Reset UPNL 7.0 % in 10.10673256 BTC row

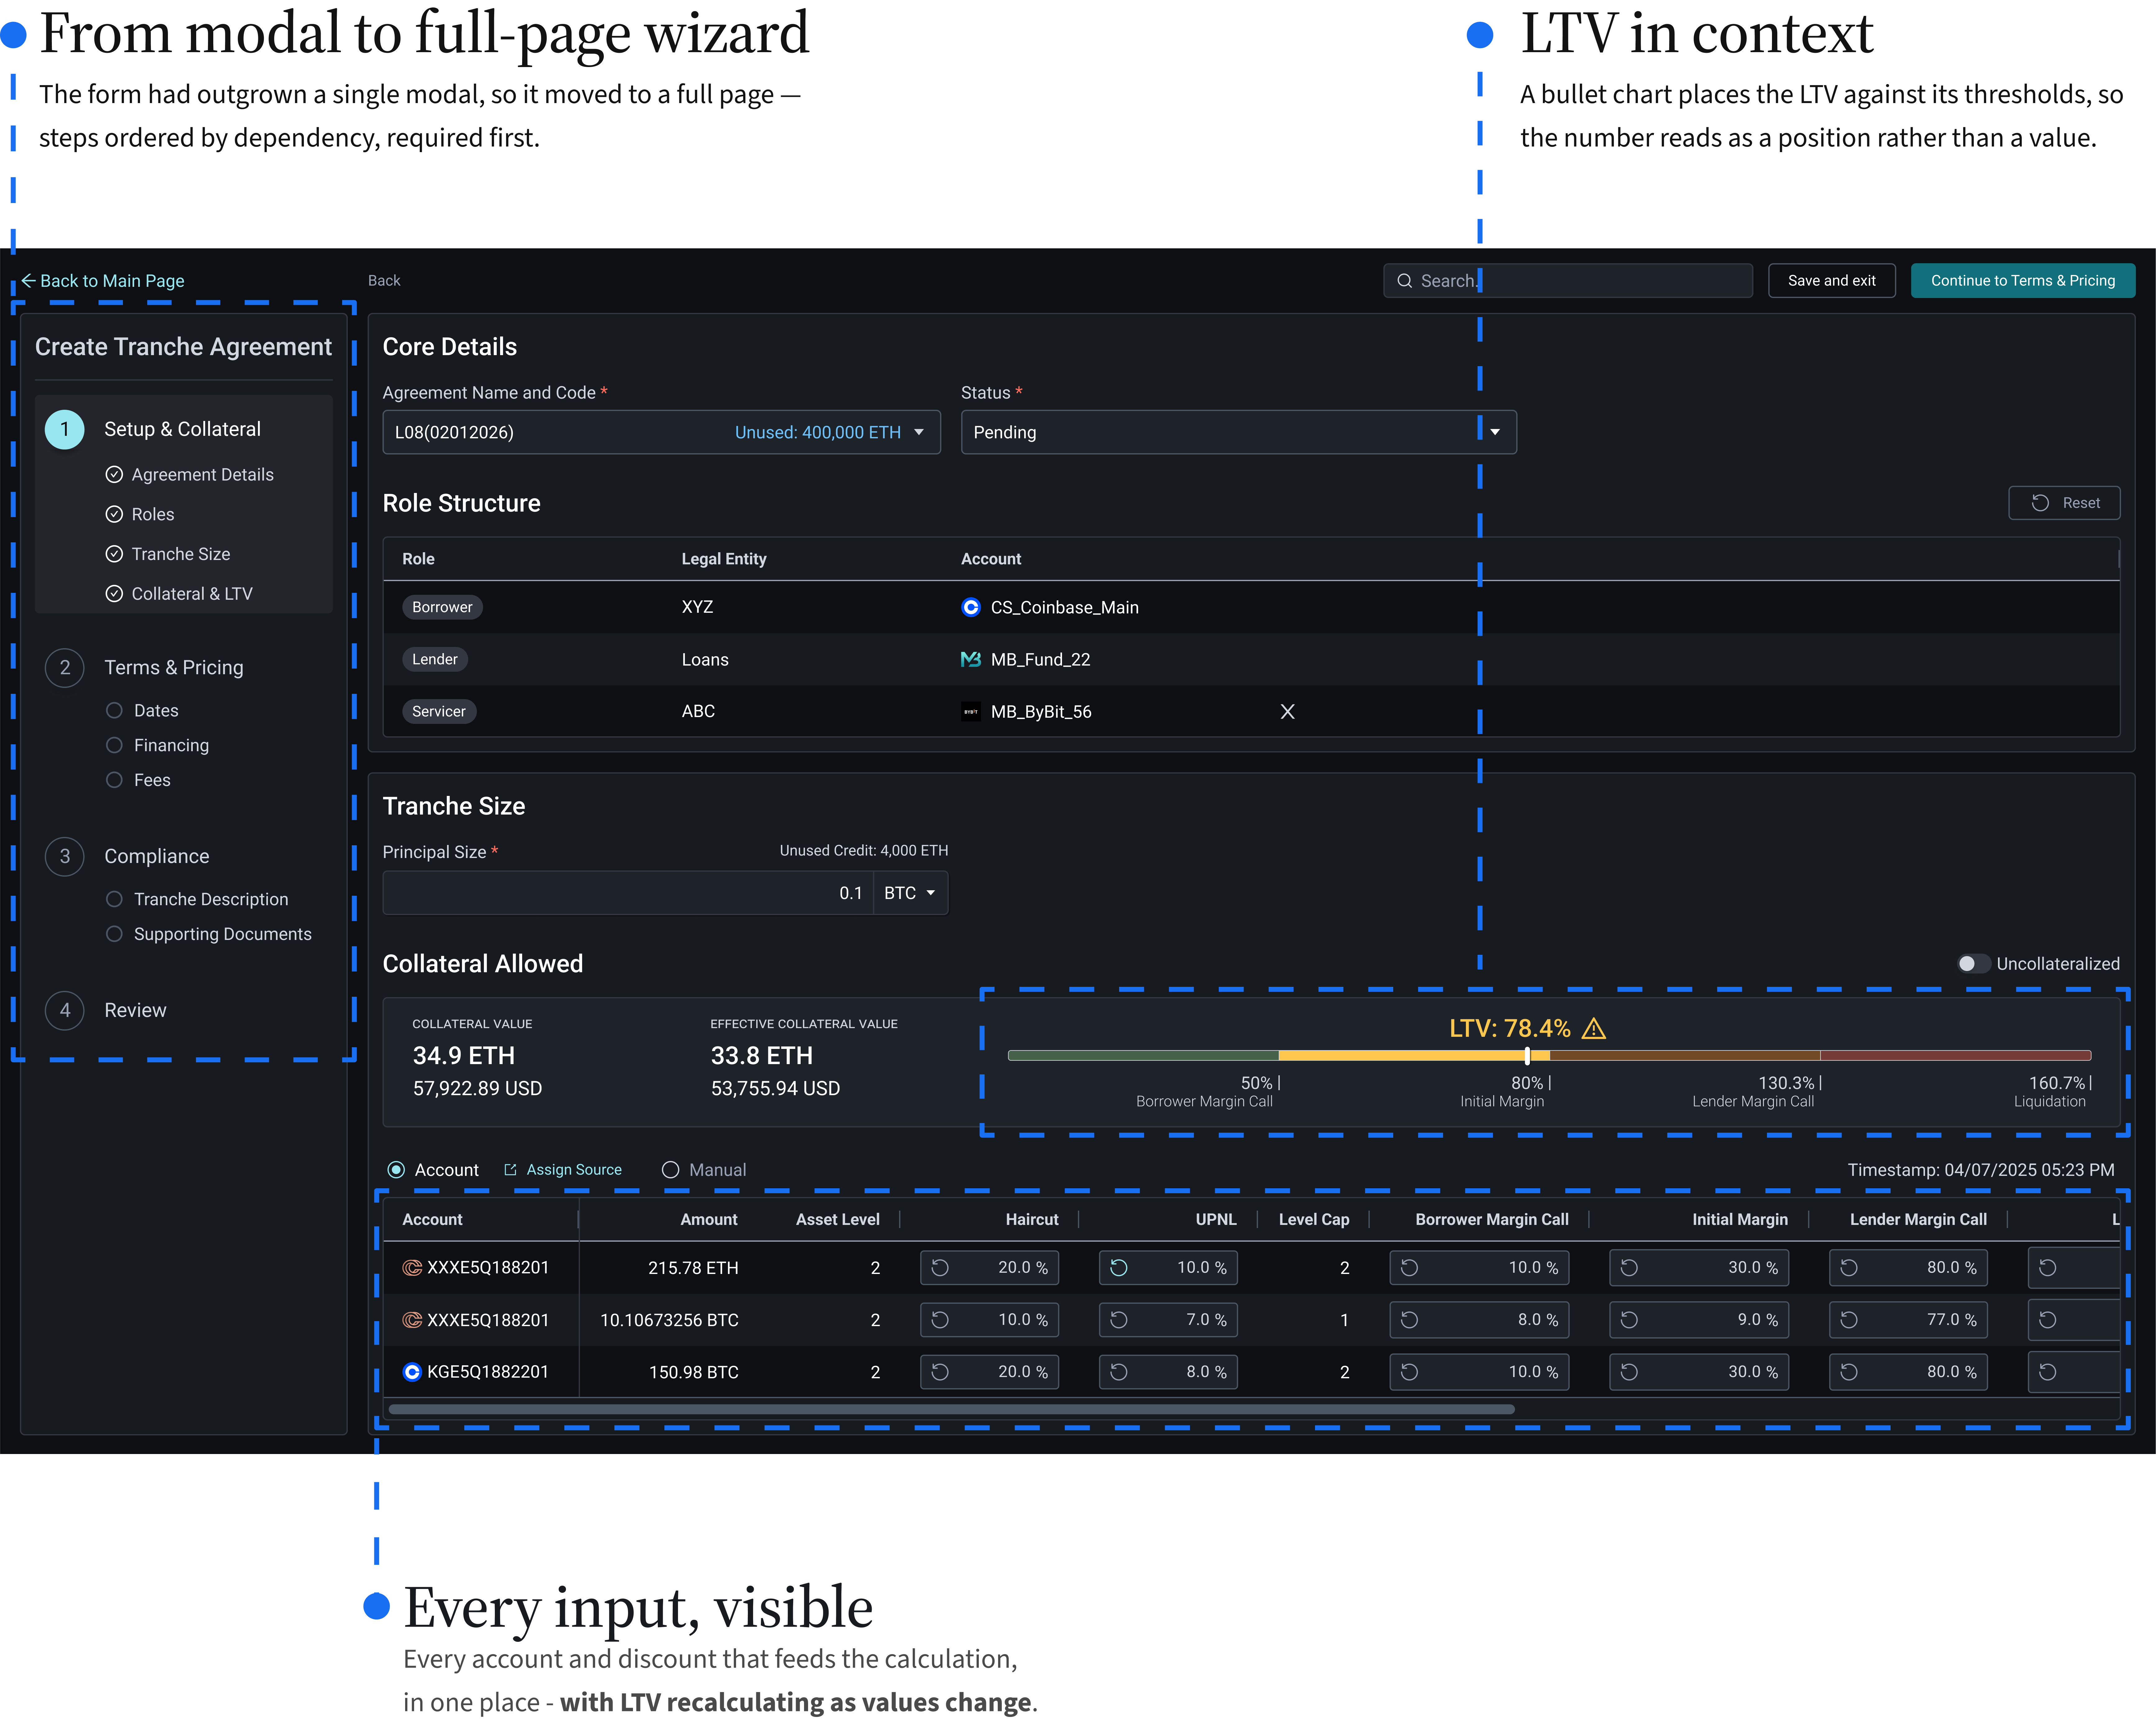click(1119, 1320)
